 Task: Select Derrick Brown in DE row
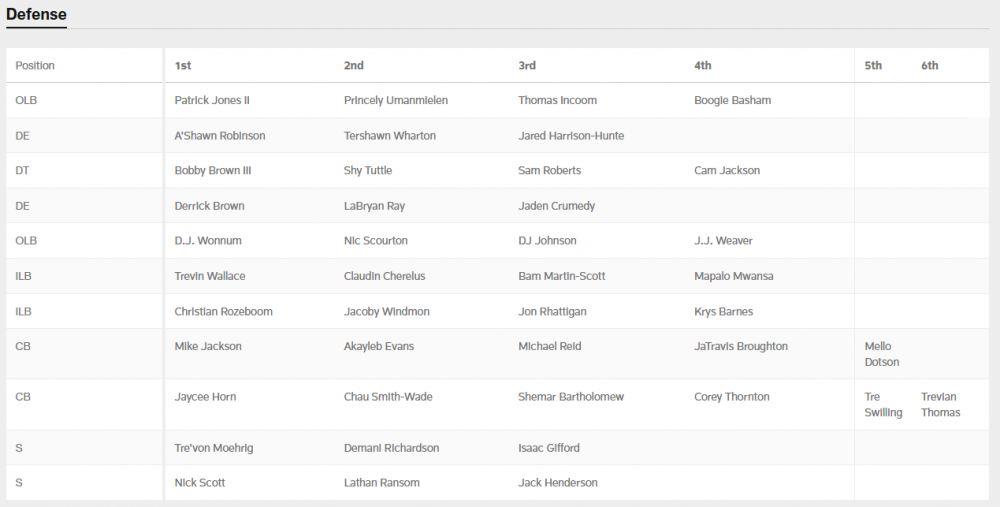click(x=209, y=206)
